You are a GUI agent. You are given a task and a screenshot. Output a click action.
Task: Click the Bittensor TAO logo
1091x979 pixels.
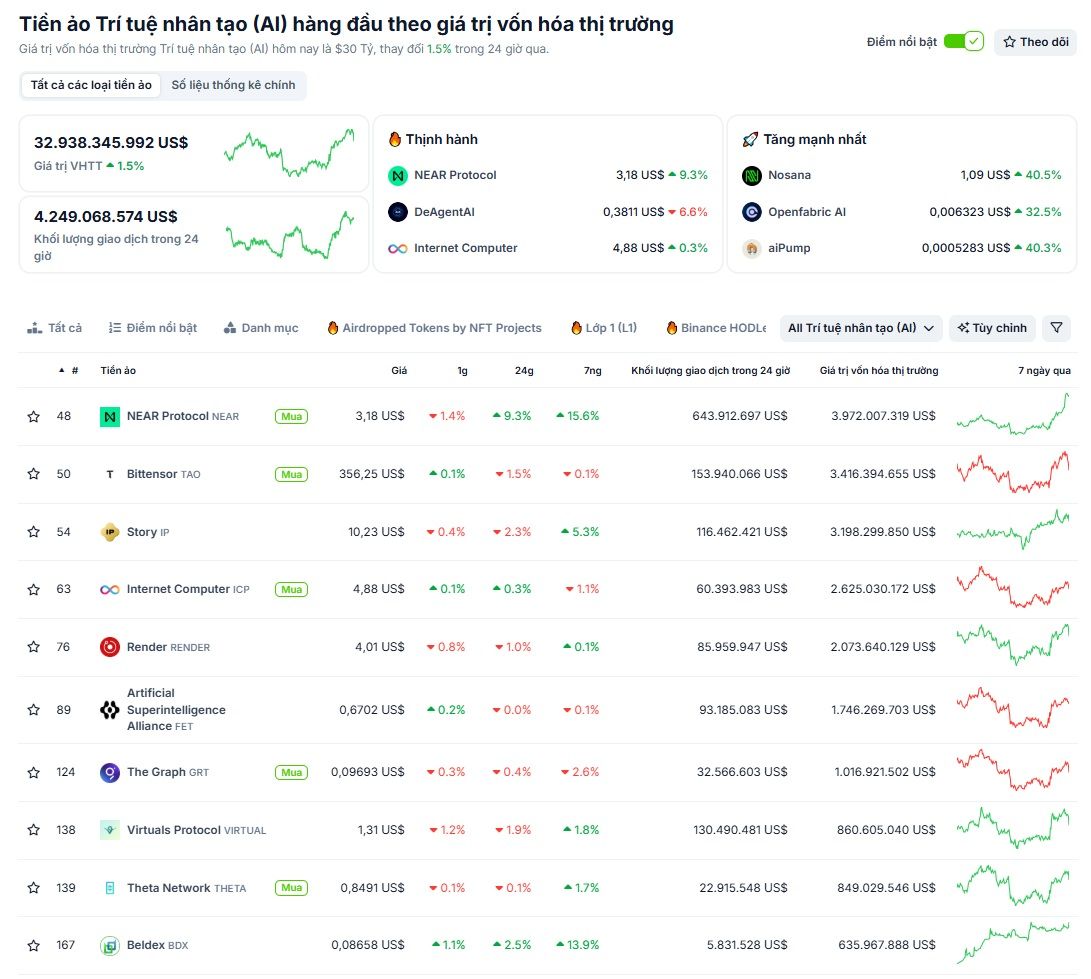[x=109, y=473]
